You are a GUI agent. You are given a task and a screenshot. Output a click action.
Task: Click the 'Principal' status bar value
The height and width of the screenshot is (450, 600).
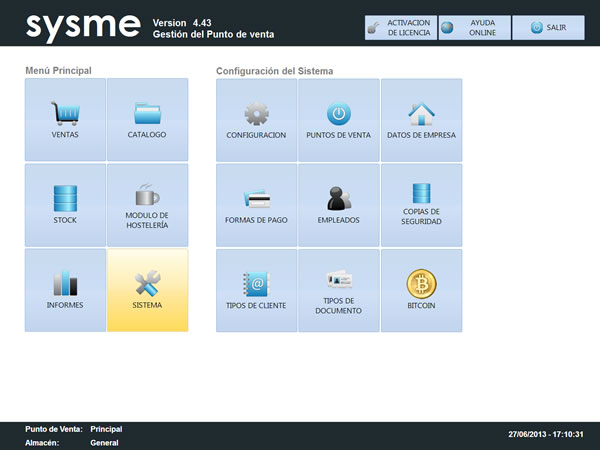tap(106, 429)
